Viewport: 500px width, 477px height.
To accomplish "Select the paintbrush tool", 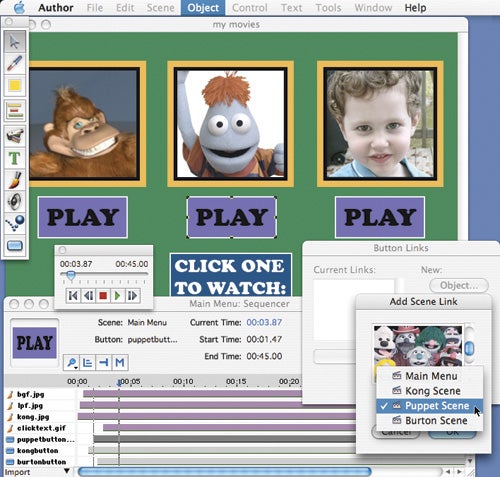I will pos(15,180).
